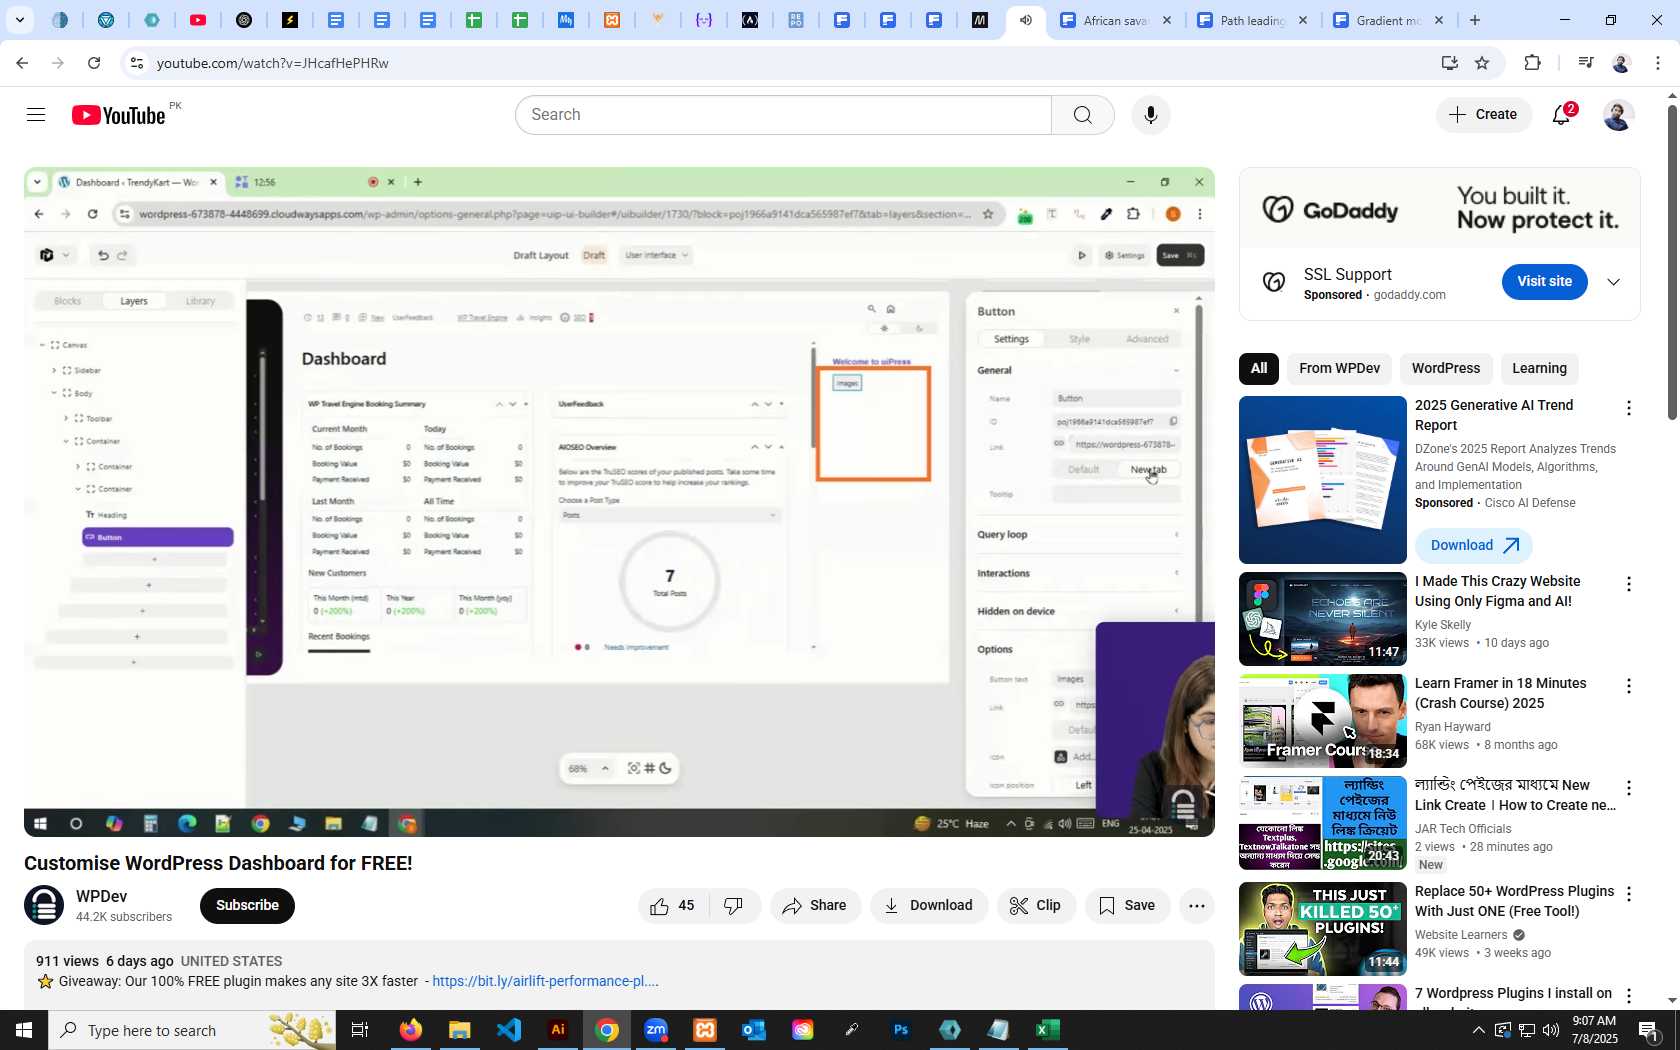Bookmark this page star icon
Screen dimensions: 1680x1050
pos(1482,63)
